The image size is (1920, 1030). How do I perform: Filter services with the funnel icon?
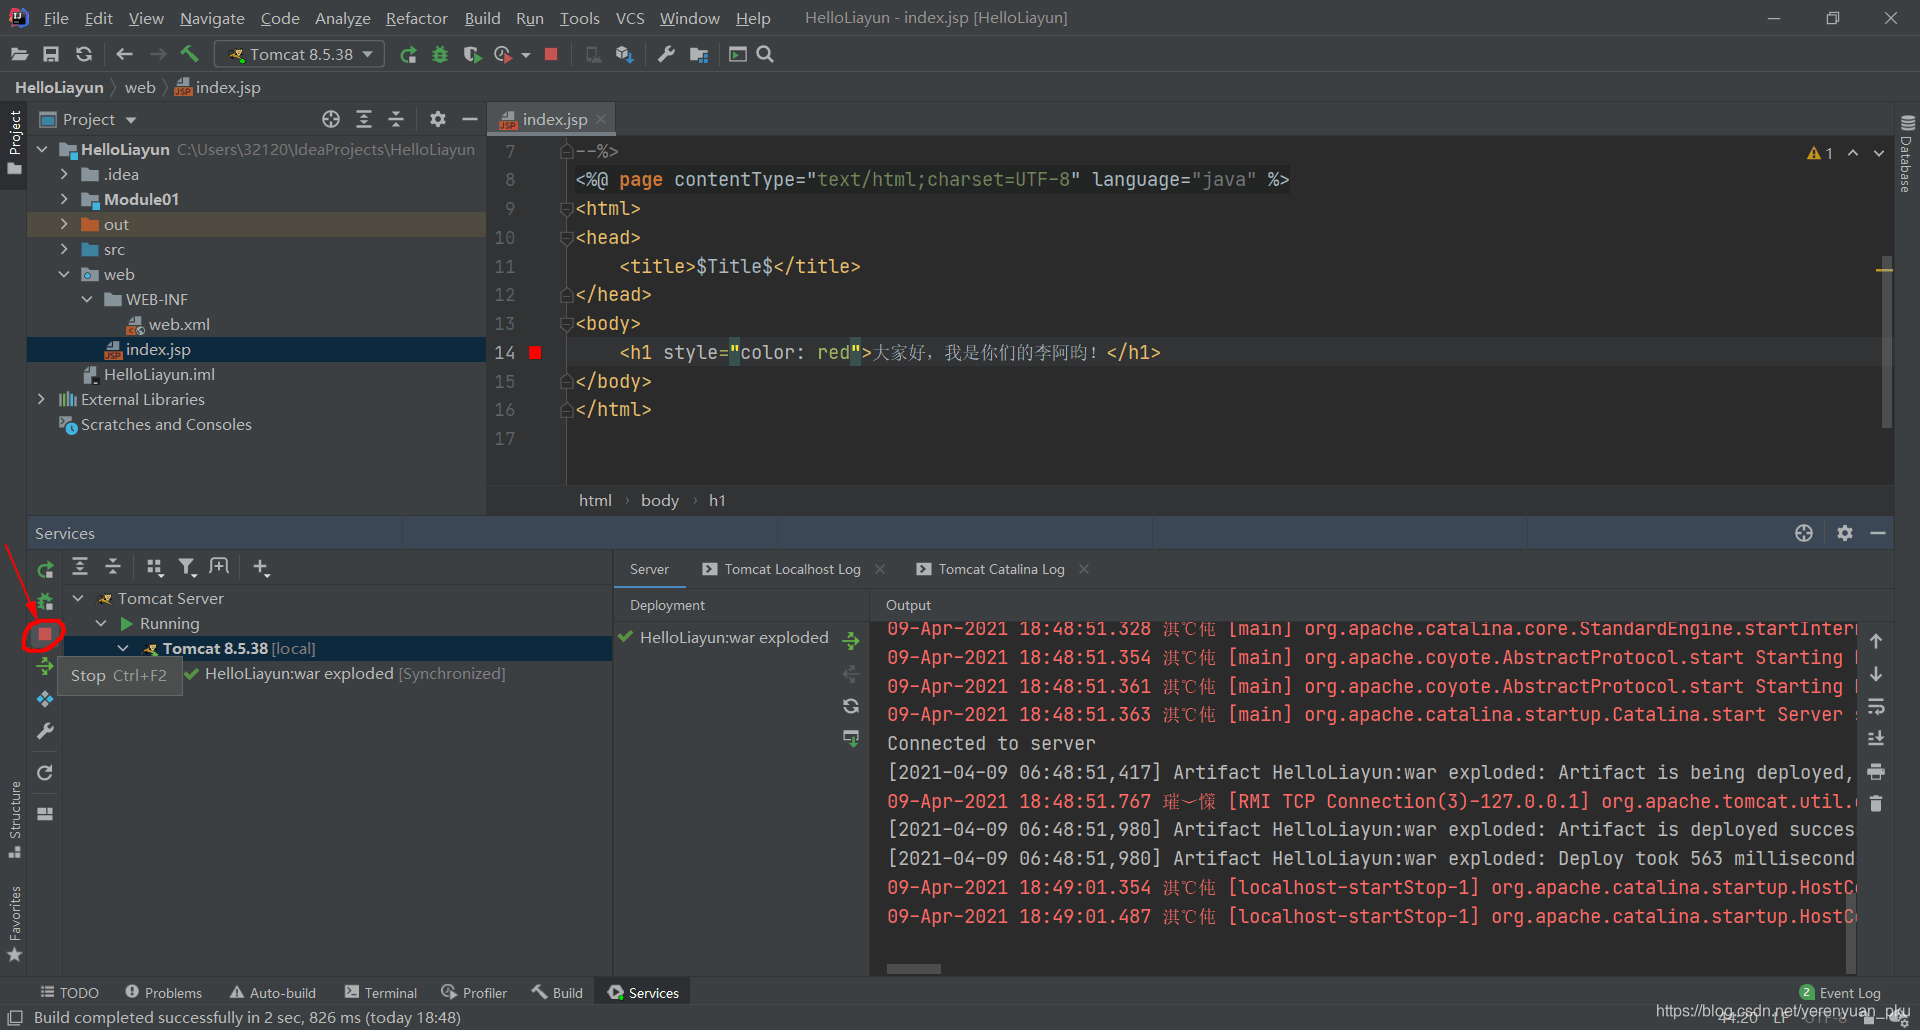(x=186, y=567)
